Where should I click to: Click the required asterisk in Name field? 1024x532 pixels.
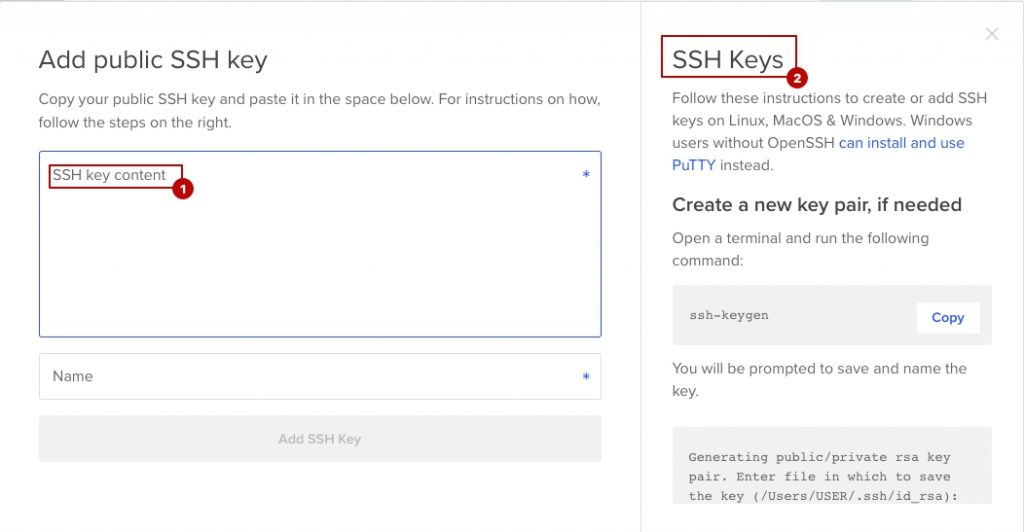[586, 377]
